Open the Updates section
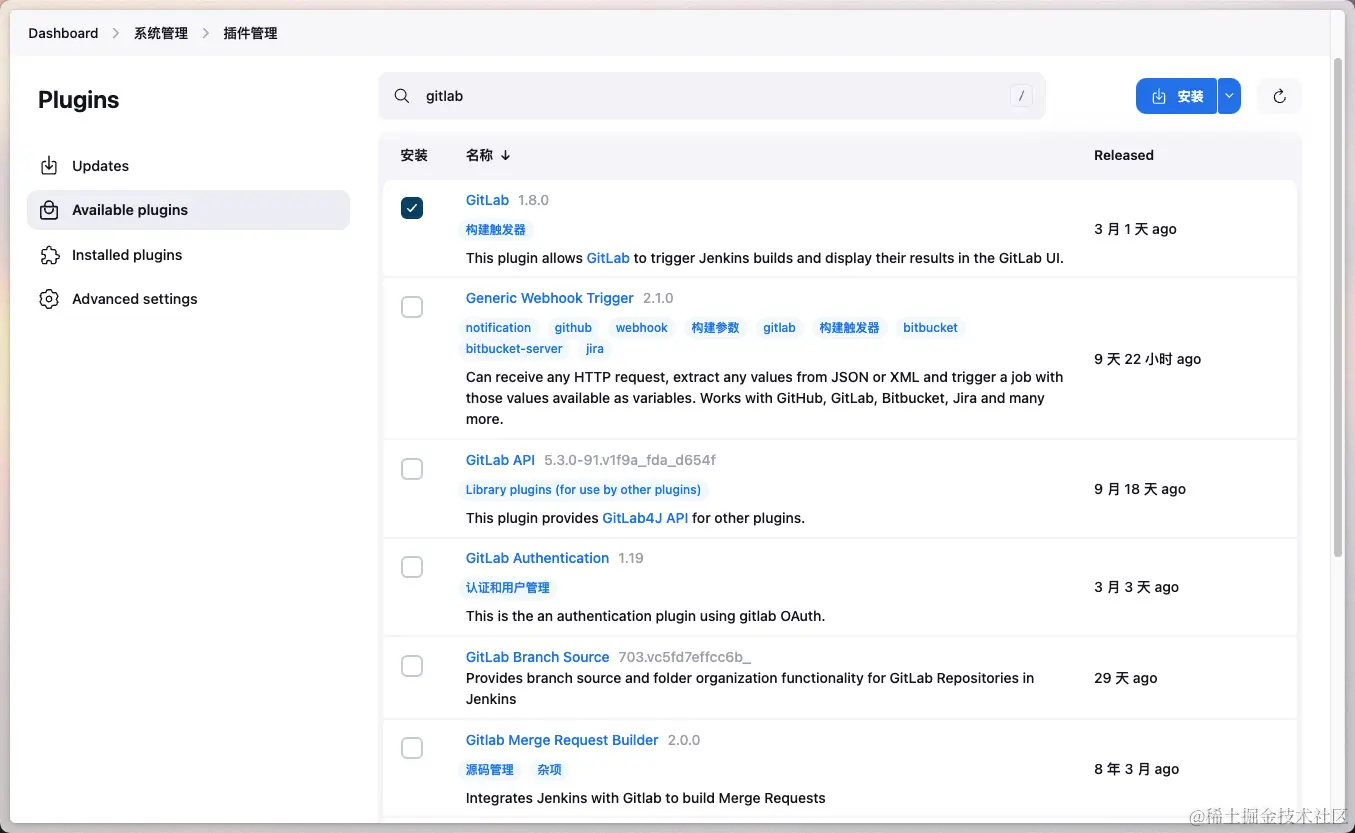Image resolution: width=1355 pixels, height=833 pixels. (189, 166)
